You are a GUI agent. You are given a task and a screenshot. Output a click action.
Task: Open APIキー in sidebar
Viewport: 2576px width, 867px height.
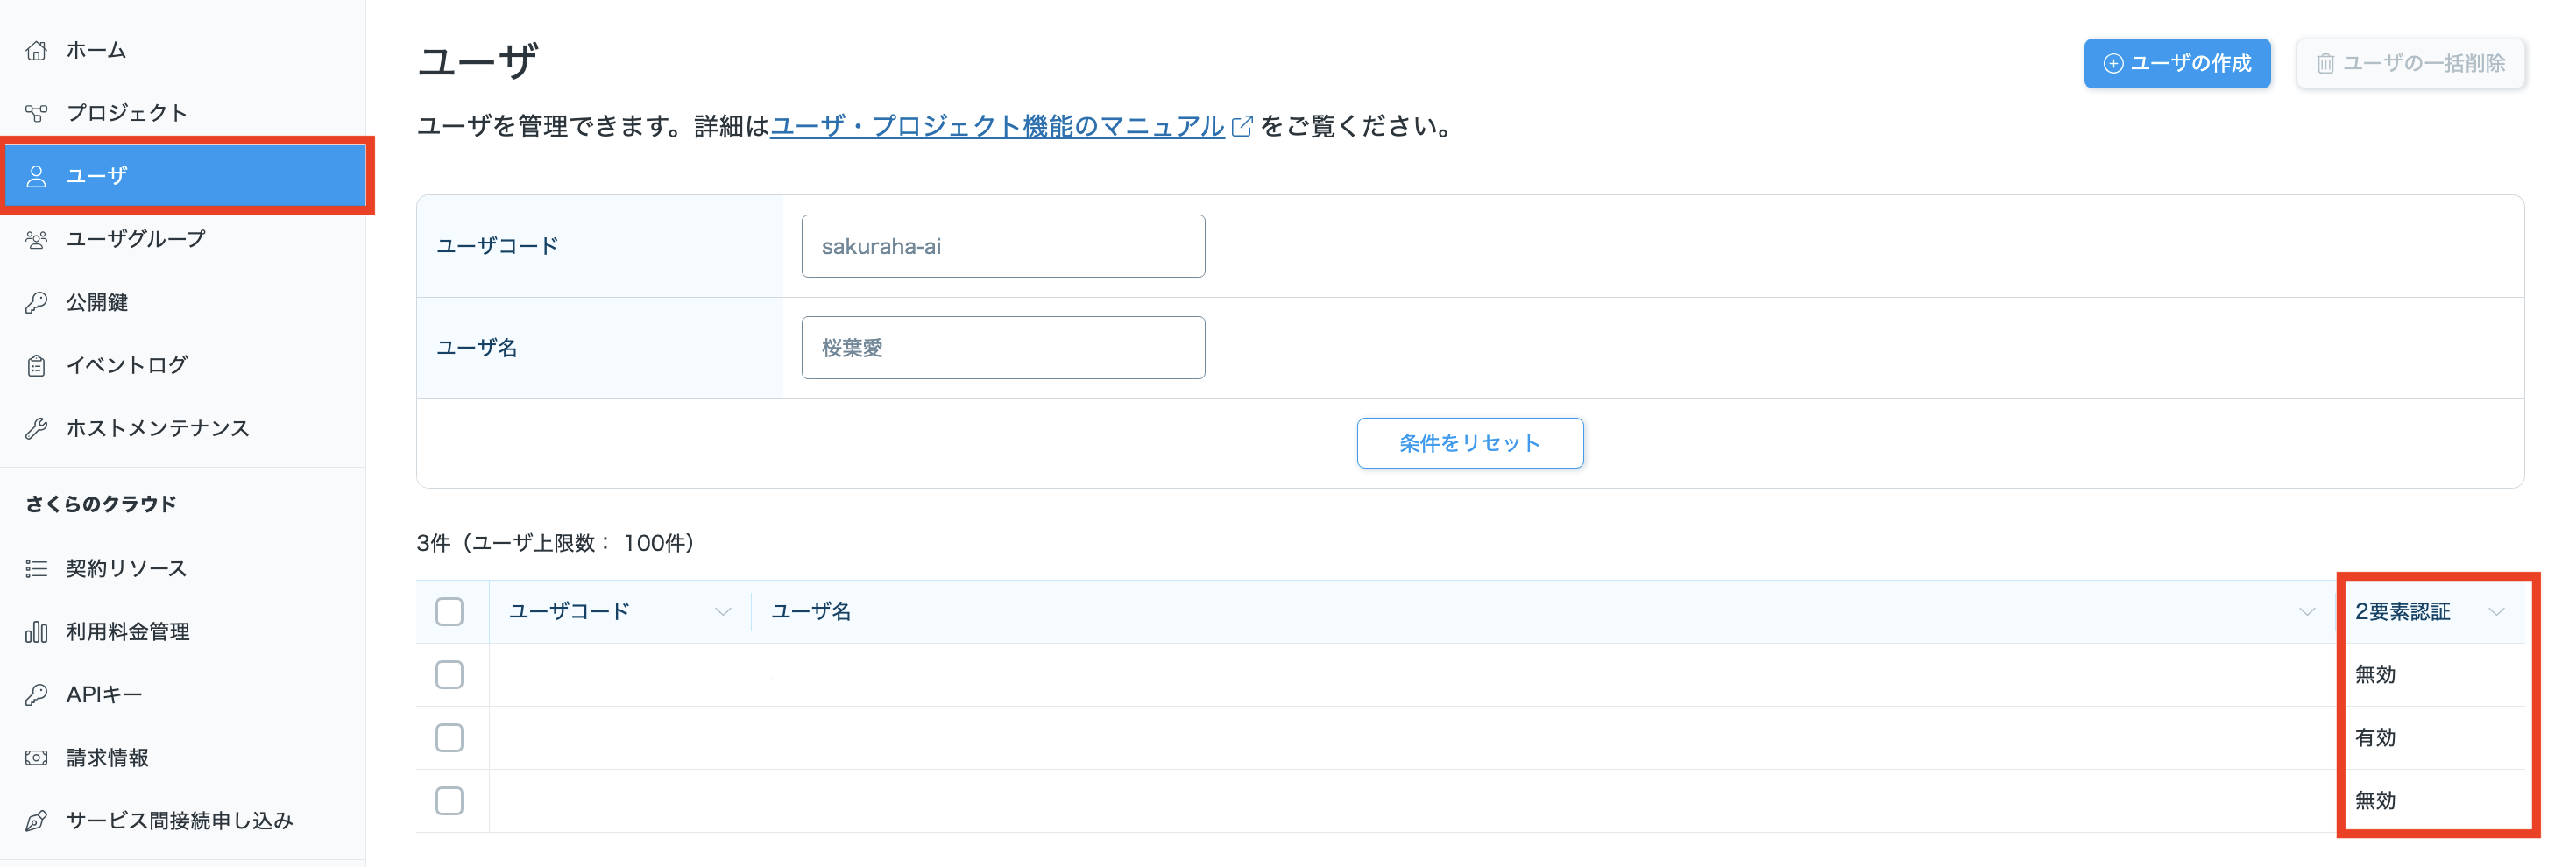click(x=183, y=695)
